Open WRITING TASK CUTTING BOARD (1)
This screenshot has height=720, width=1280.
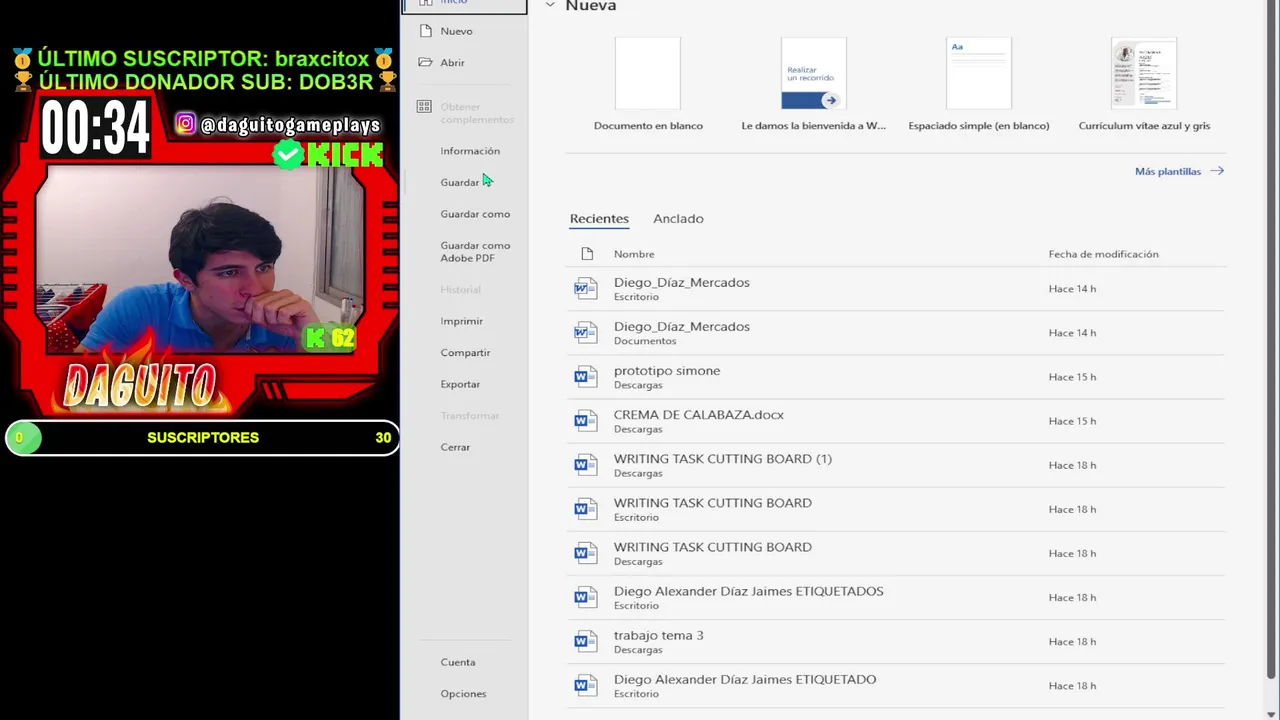coord(896,465)
